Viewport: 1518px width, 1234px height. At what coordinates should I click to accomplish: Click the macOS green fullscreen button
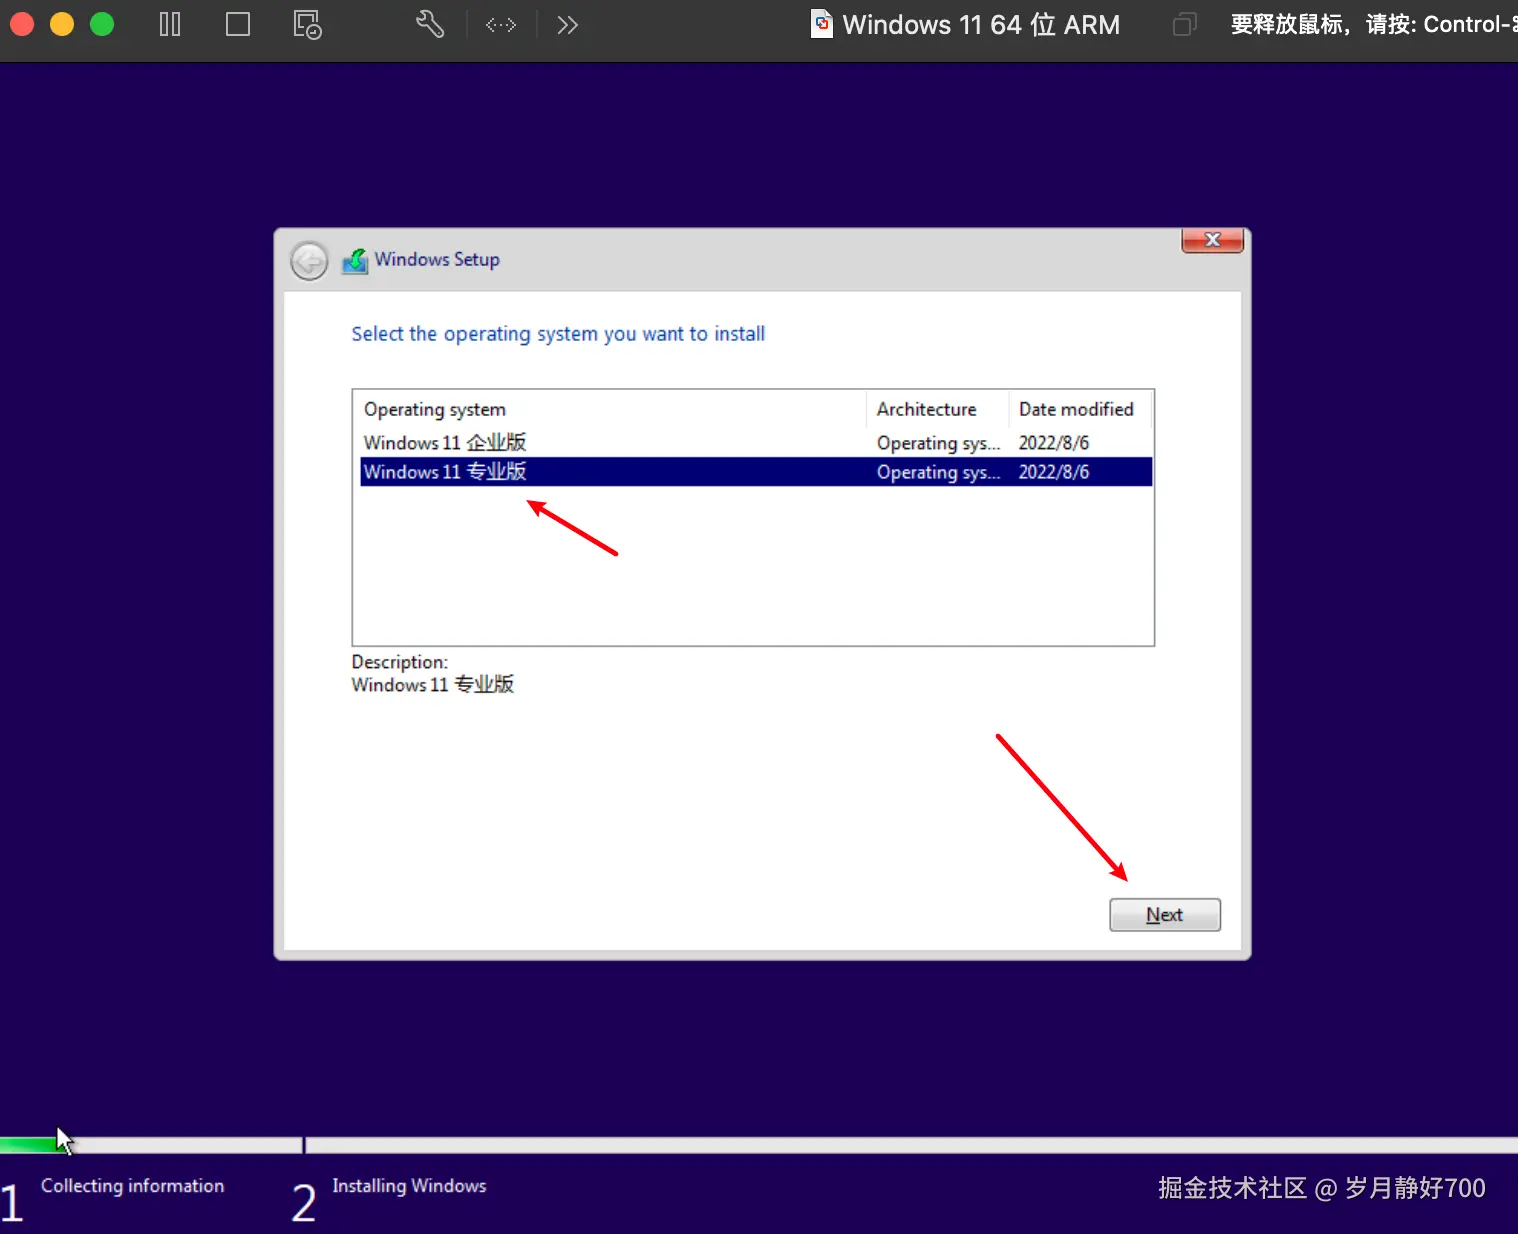click(x=102, y=24)
